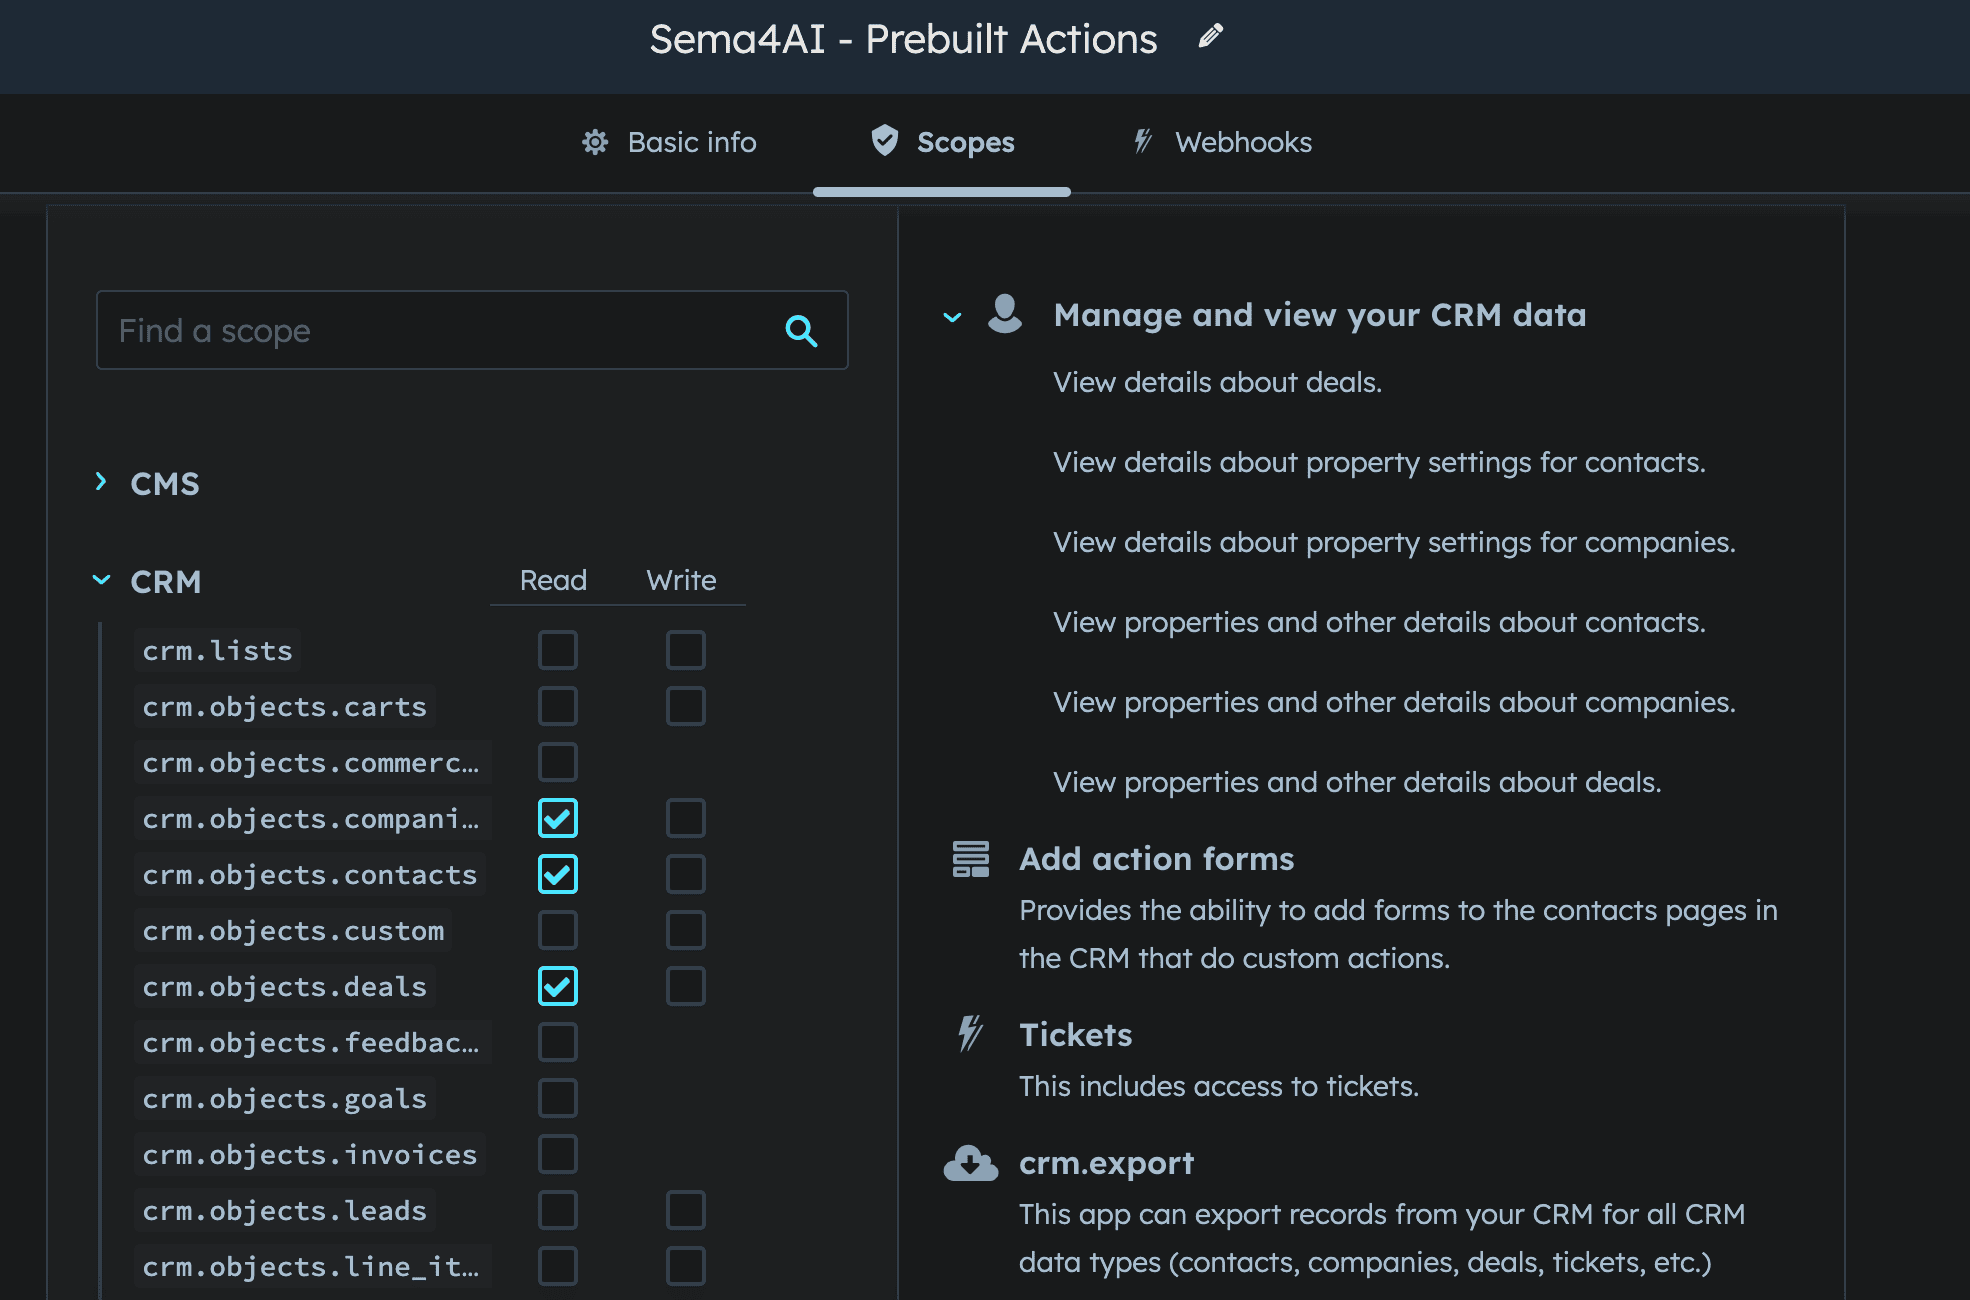
Task: Enable Write access for crm.objects.contacts
Action: [685, 873]
